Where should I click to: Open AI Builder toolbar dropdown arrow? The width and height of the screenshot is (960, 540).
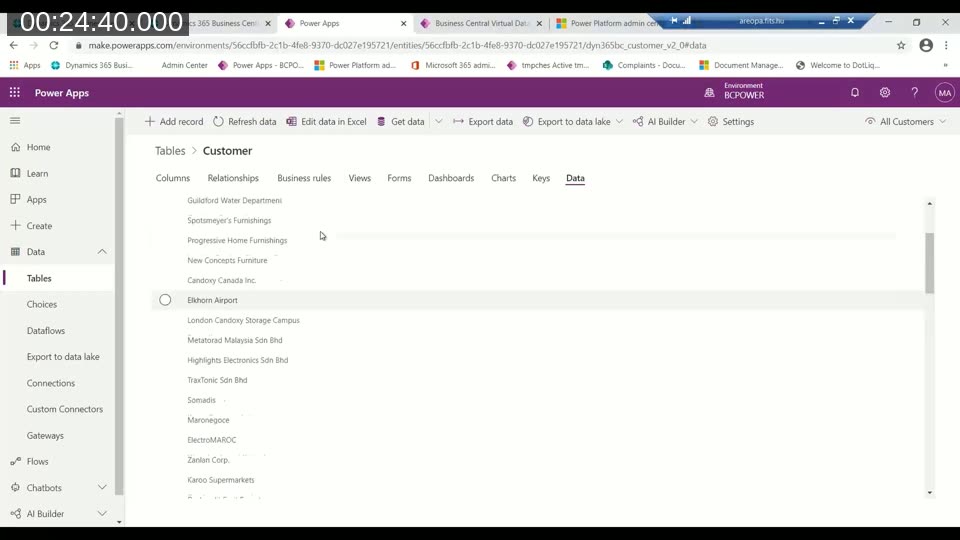694,122
